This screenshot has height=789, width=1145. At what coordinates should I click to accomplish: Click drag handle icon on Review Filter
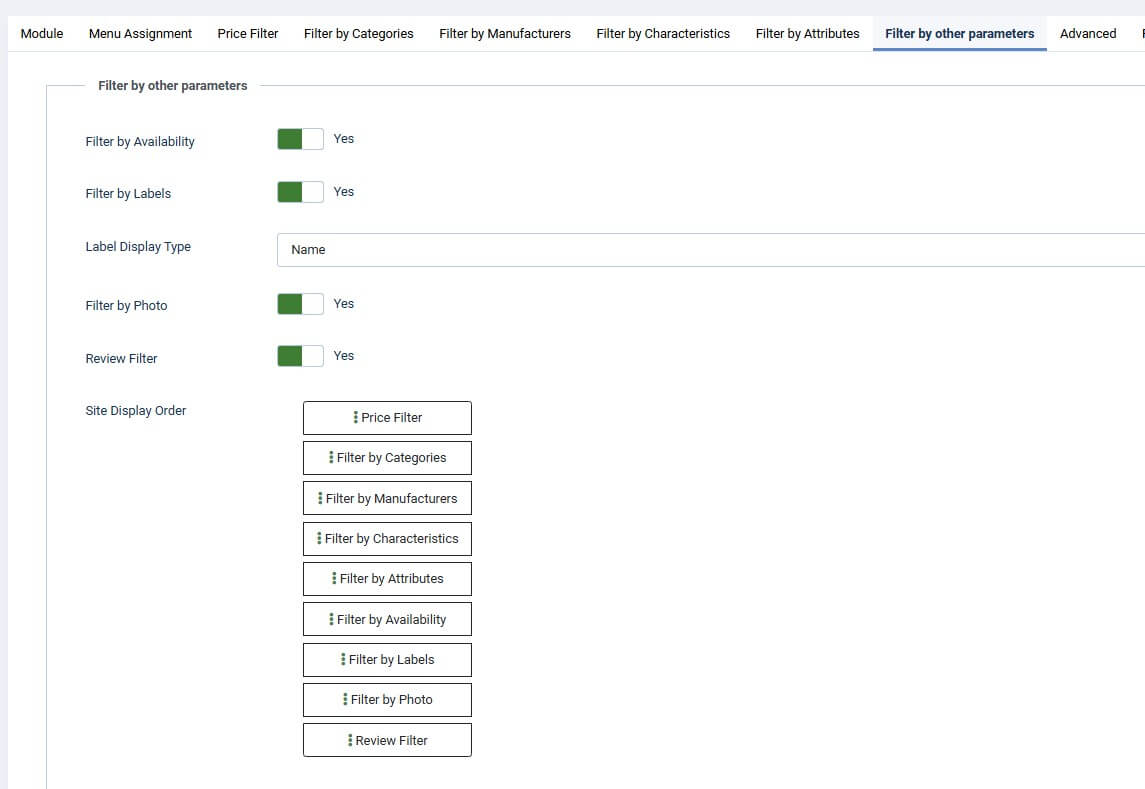point(350,741)
